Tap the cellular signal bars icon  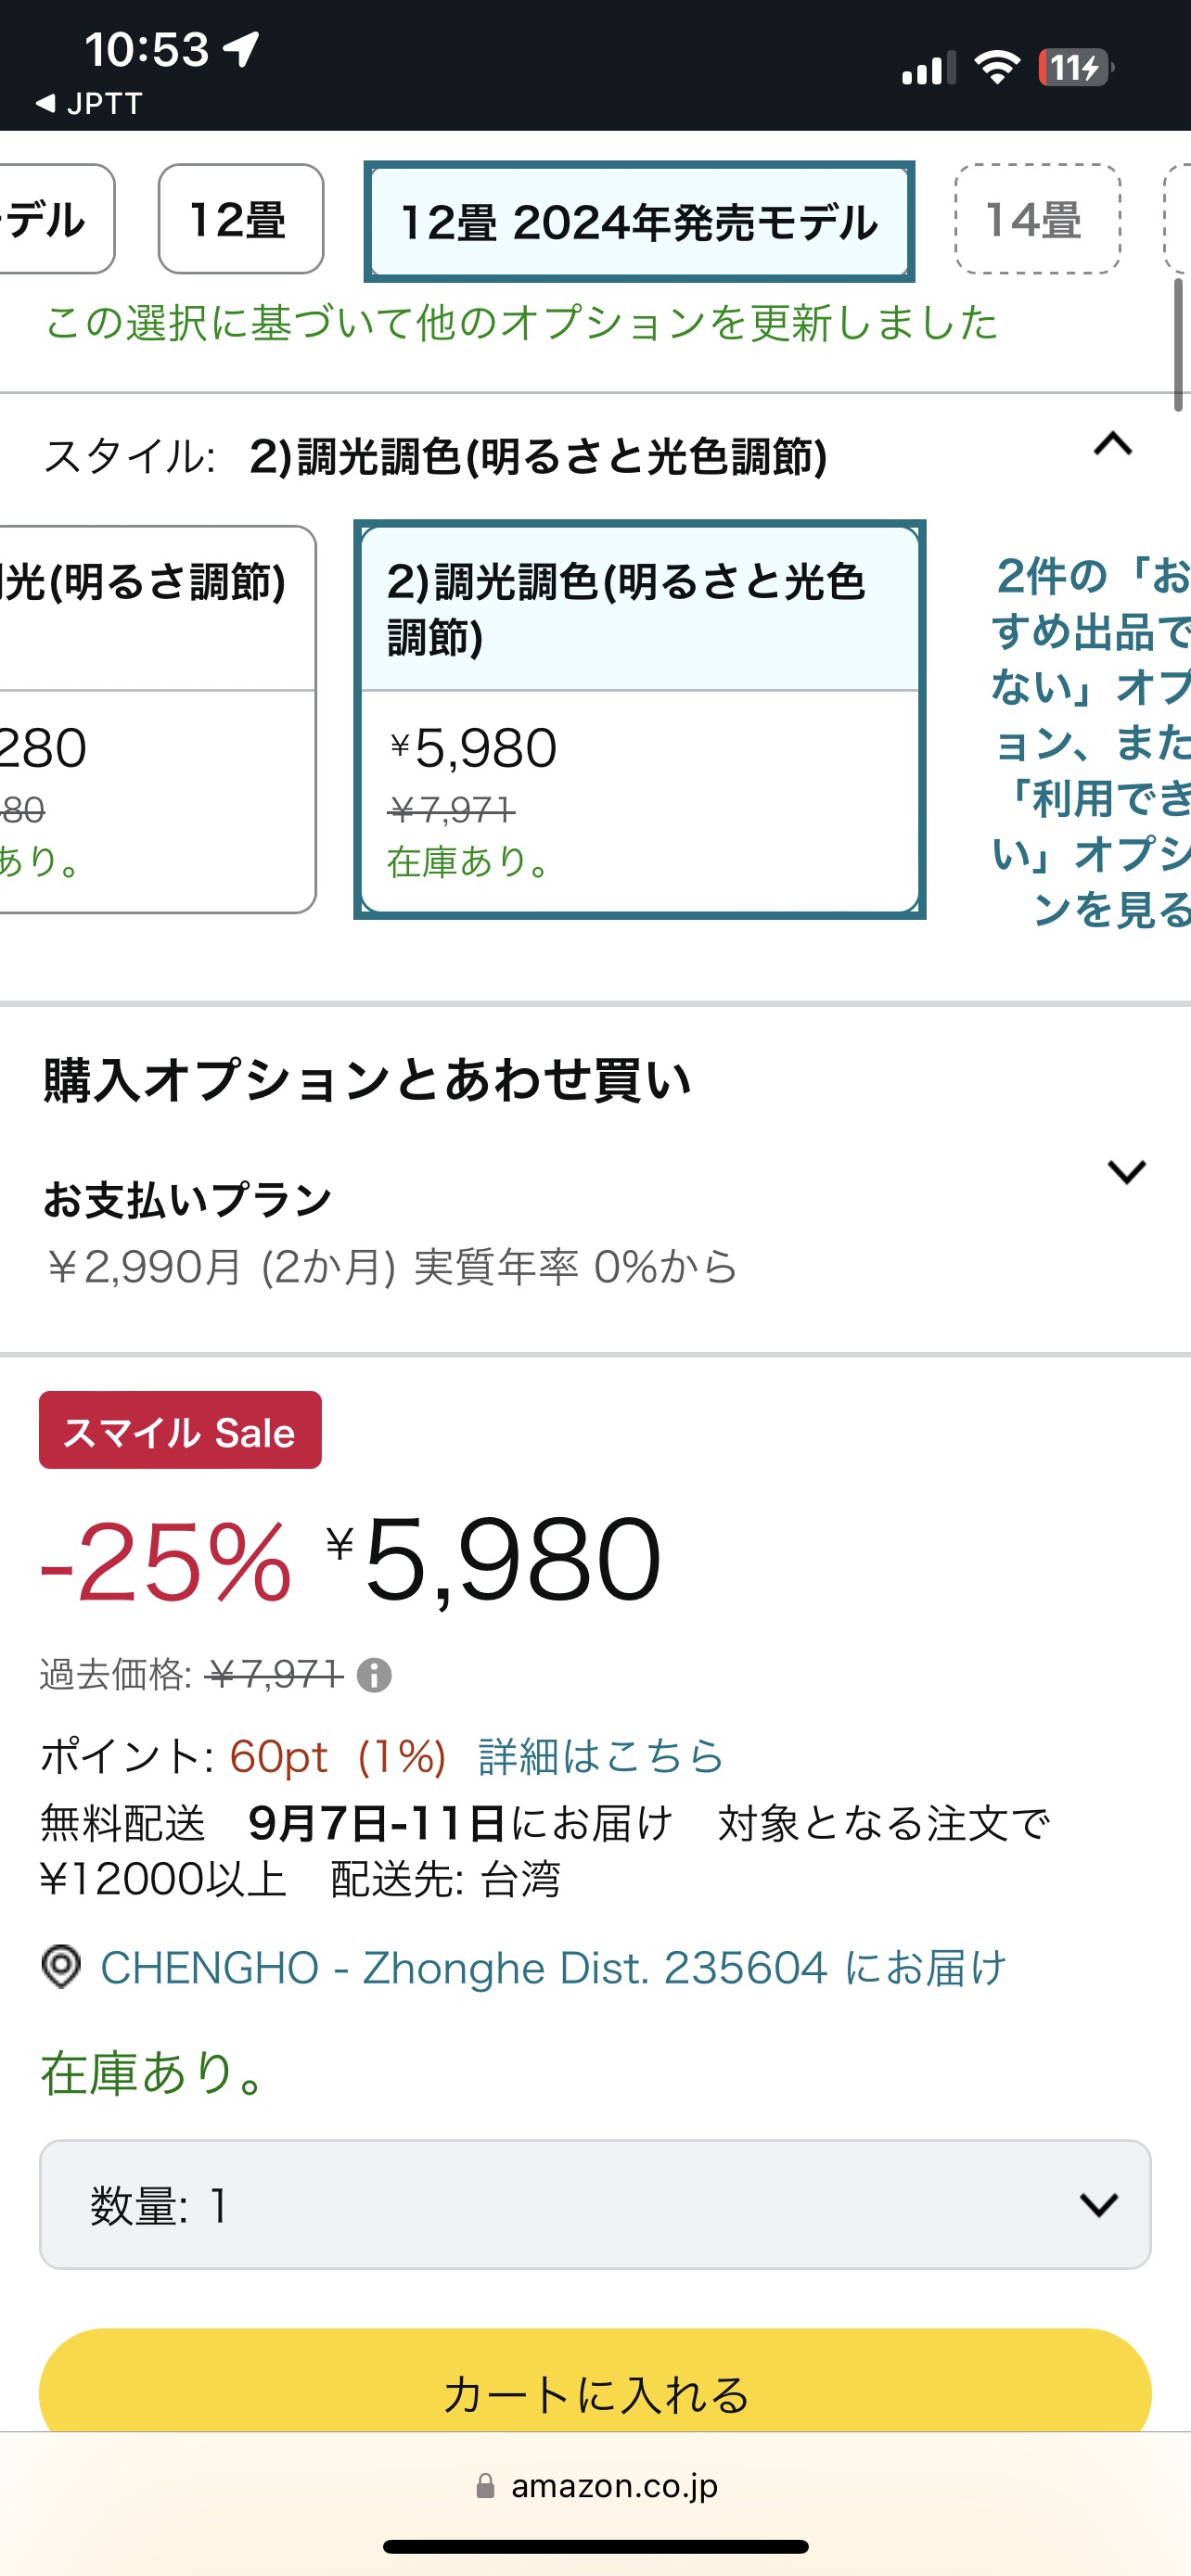[x=929, y=68]
